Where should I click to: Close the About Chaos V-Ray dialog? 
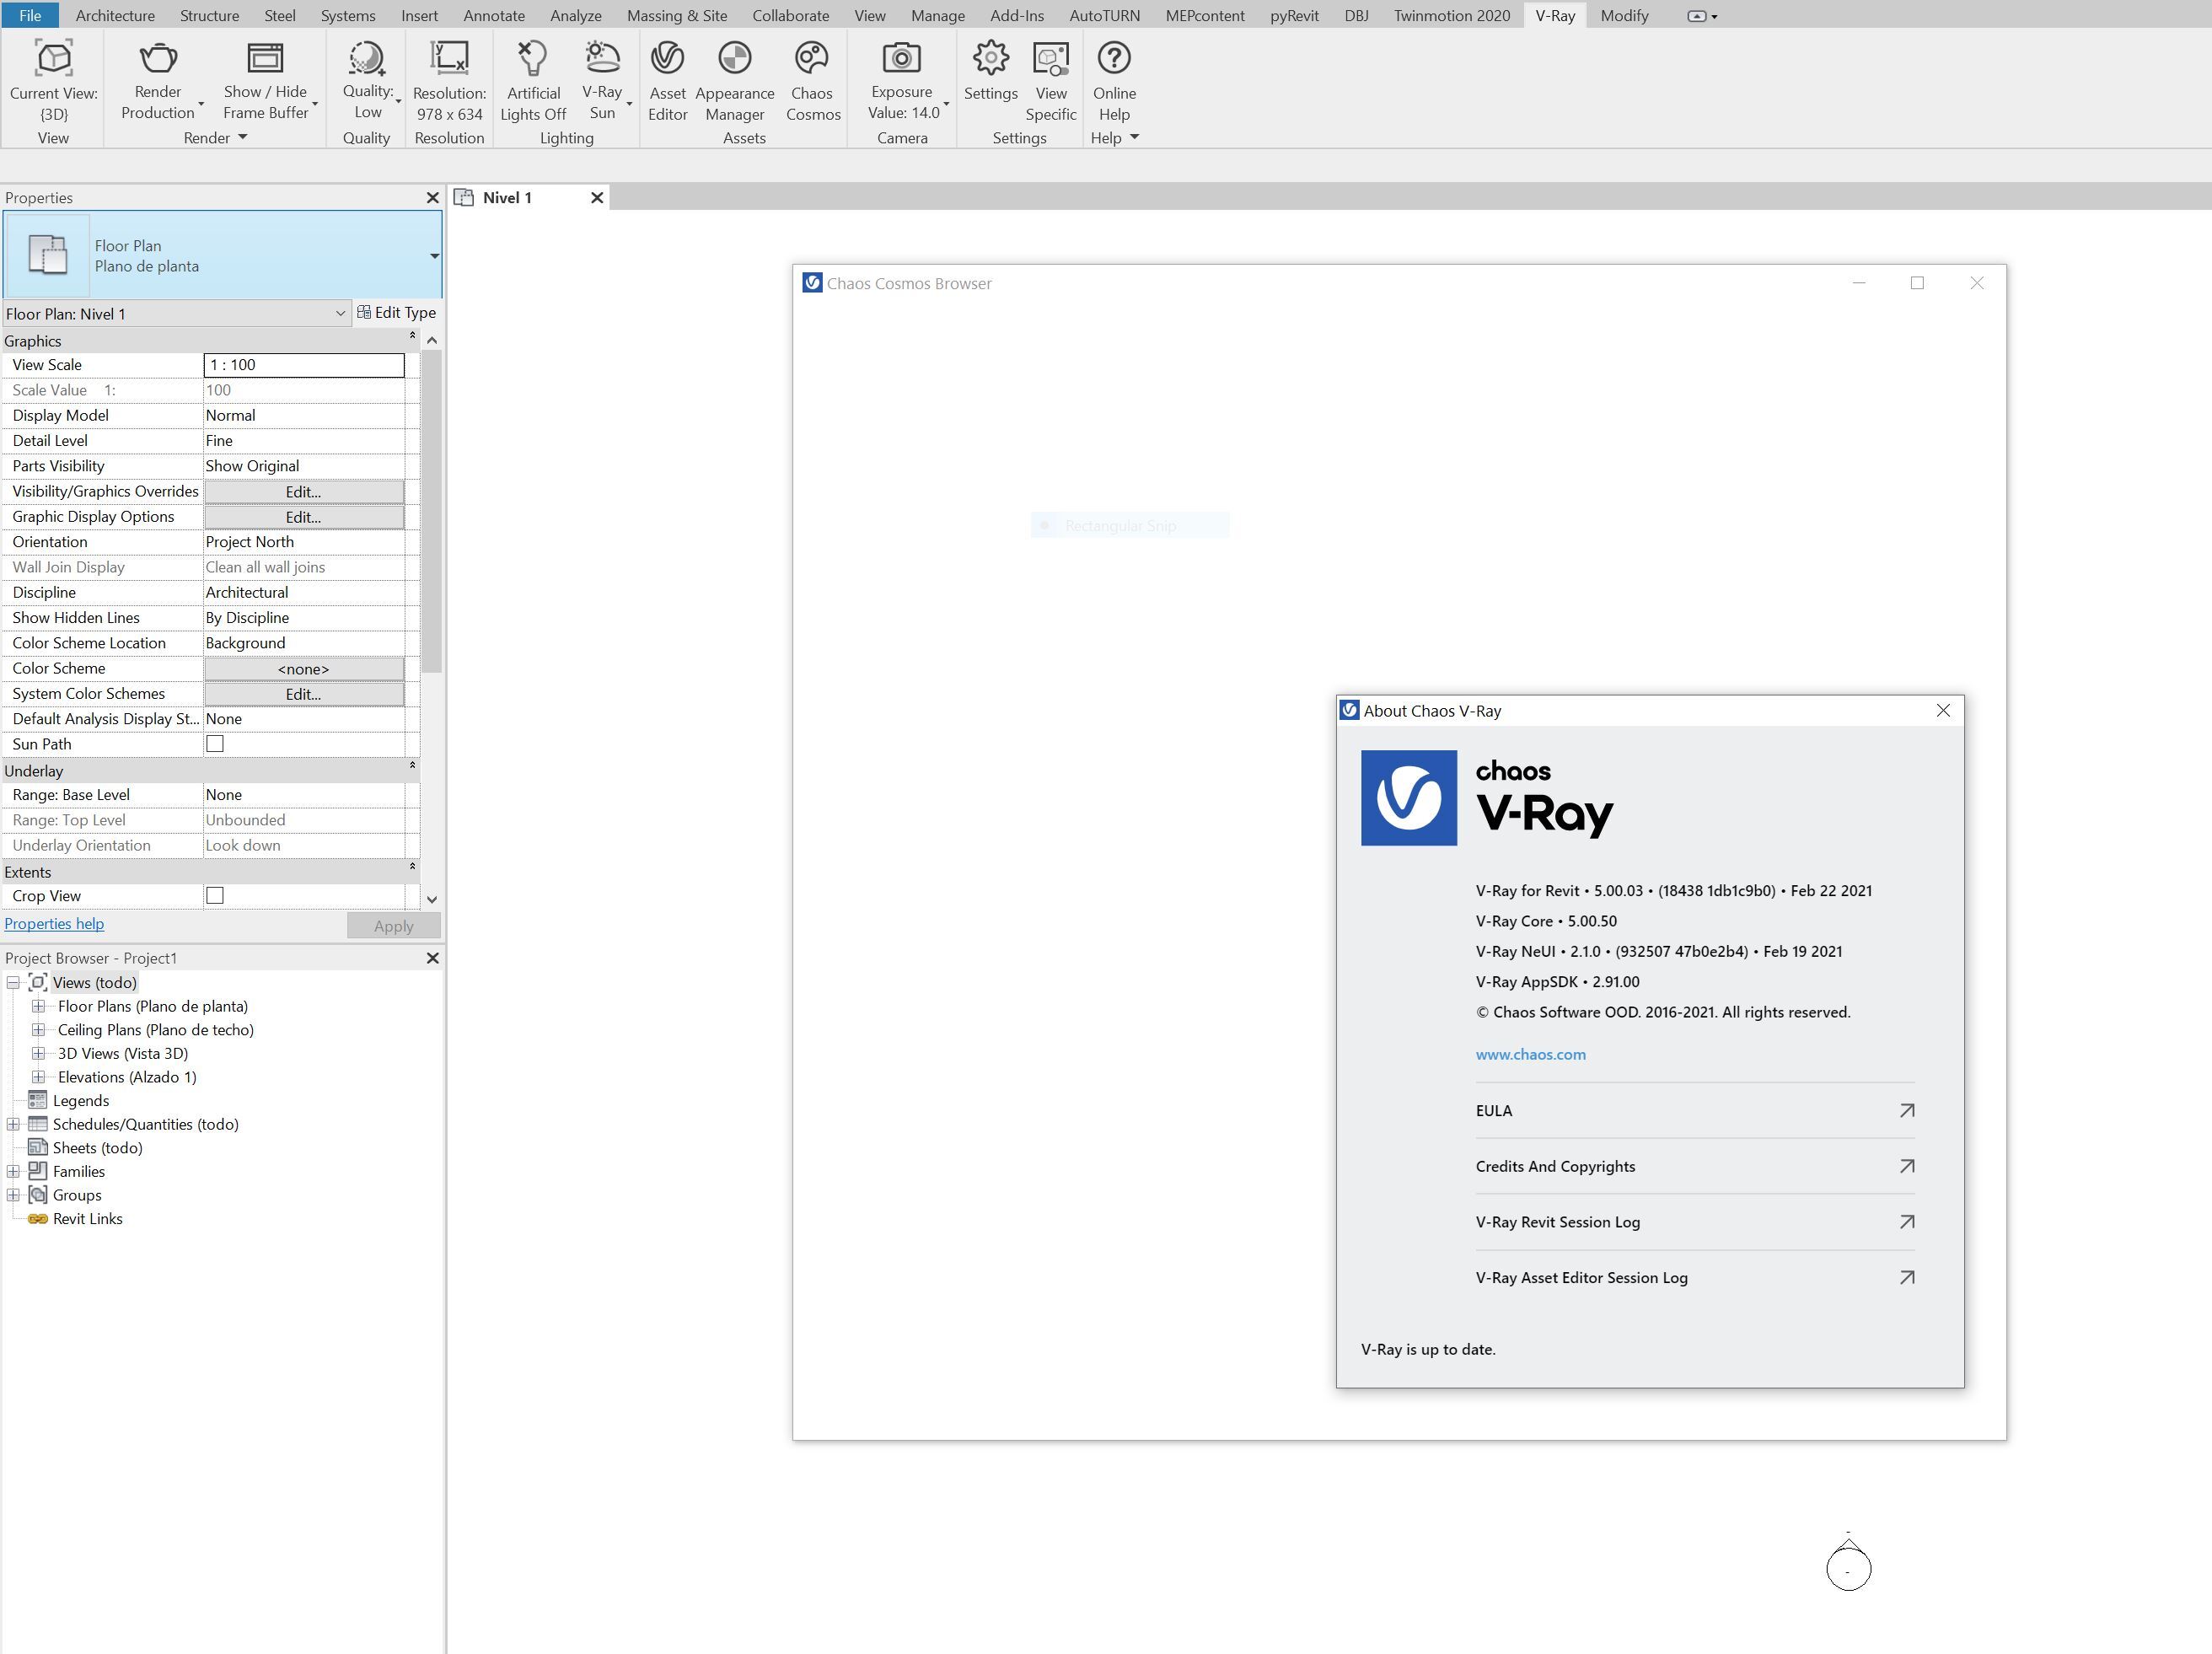click(x=1943, y=710)
